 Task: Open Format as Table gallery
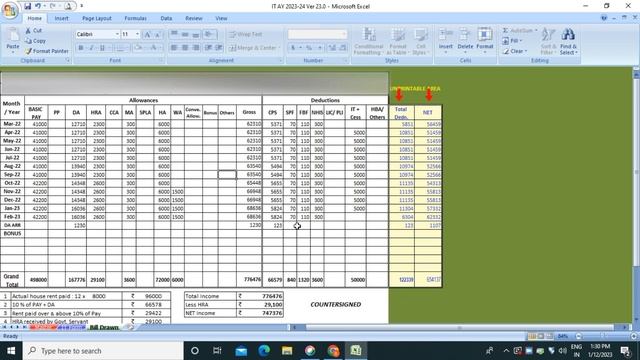(x=398, y=41)
